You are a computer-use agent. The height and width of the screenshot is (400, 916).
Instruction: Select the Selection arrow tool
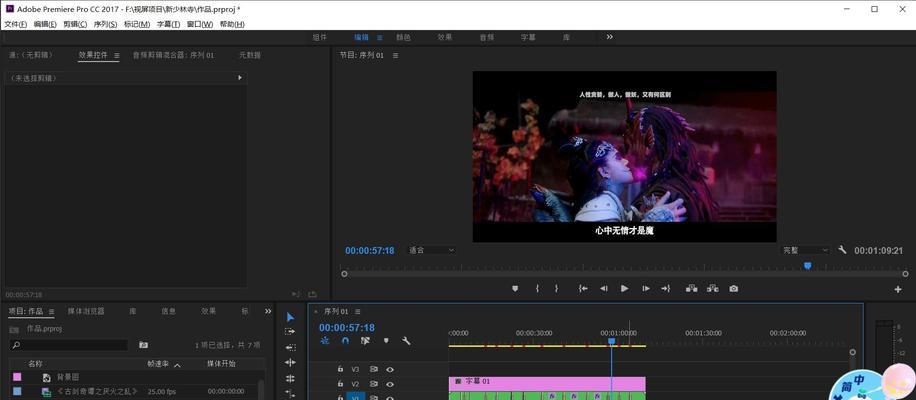[290, 317]
